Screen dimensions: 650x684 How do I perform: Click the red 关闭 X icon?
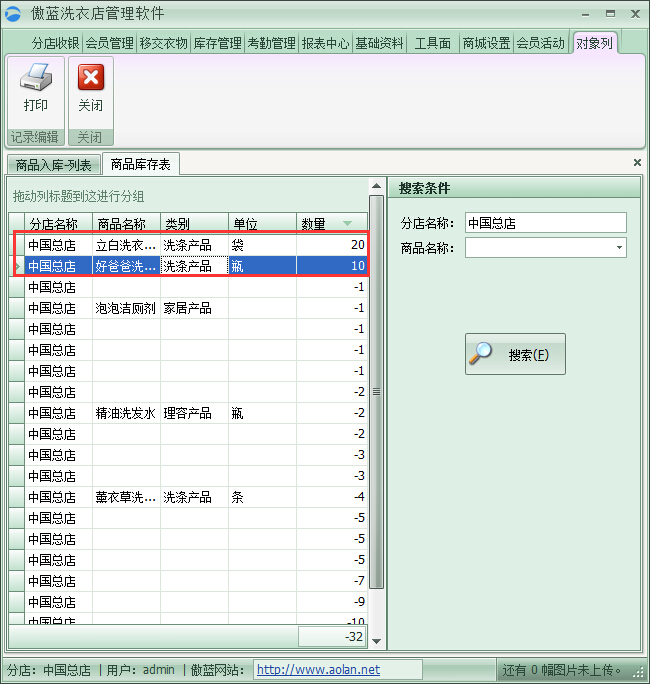coord(91,77)
